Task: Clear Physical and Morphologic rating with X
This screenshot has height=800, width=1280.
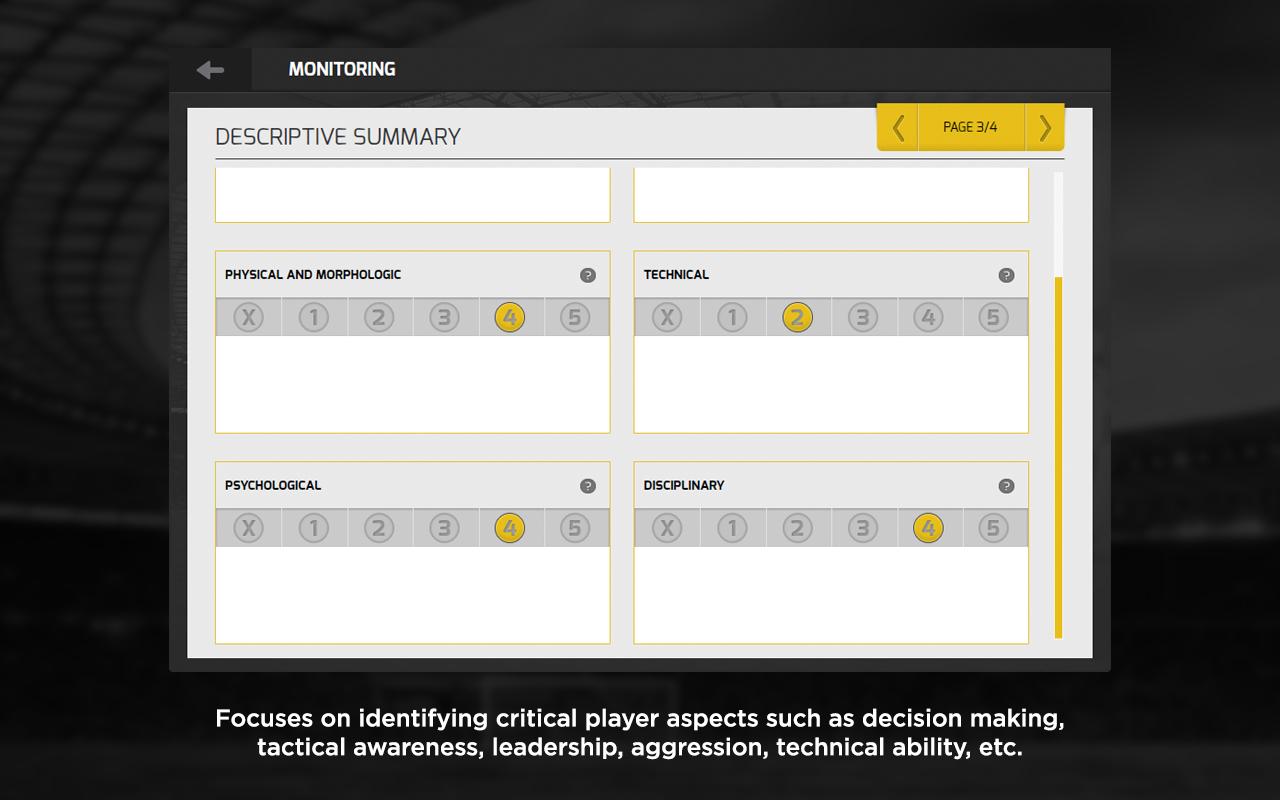Action: (x=248, y=318)
